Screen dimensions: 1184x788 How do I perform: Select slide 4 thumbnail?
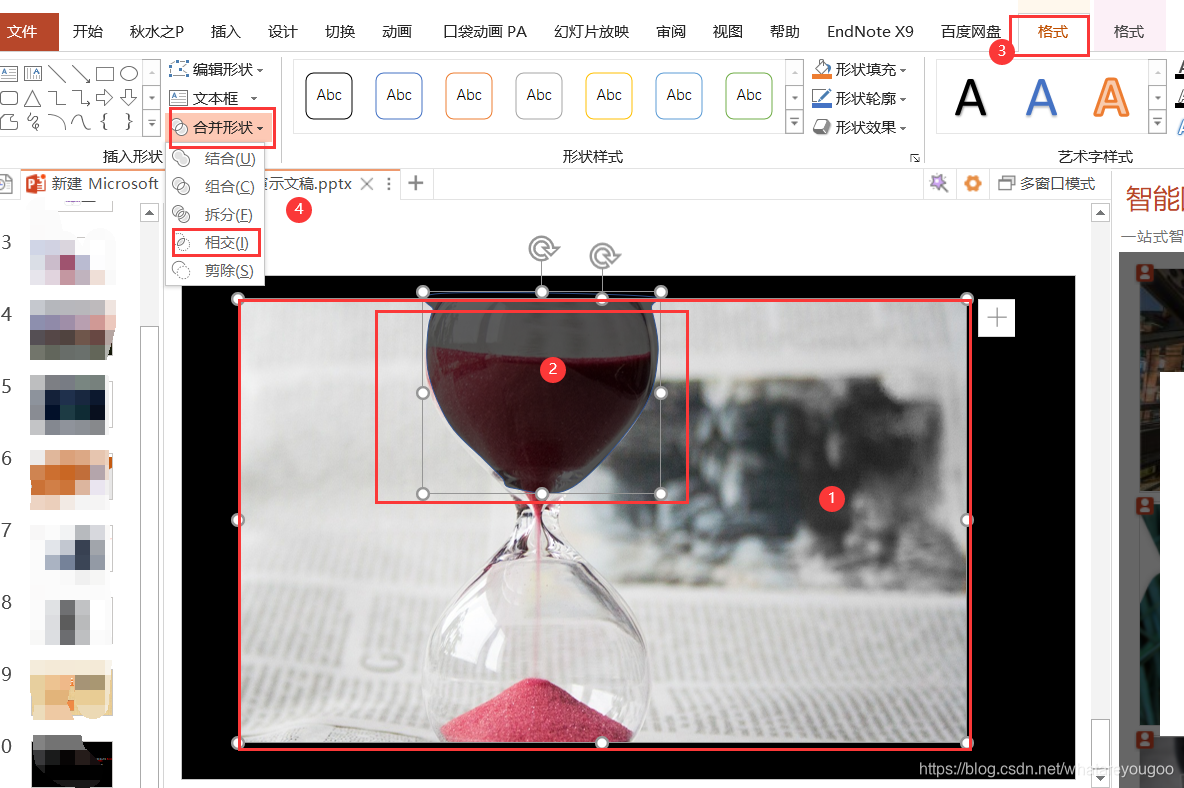[72, 329]
